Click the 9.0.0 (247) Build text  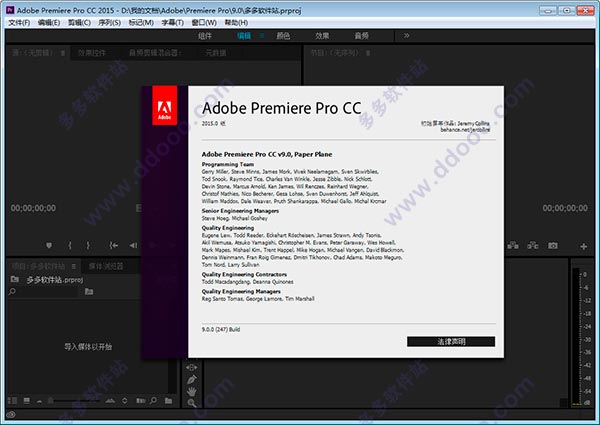221,329
